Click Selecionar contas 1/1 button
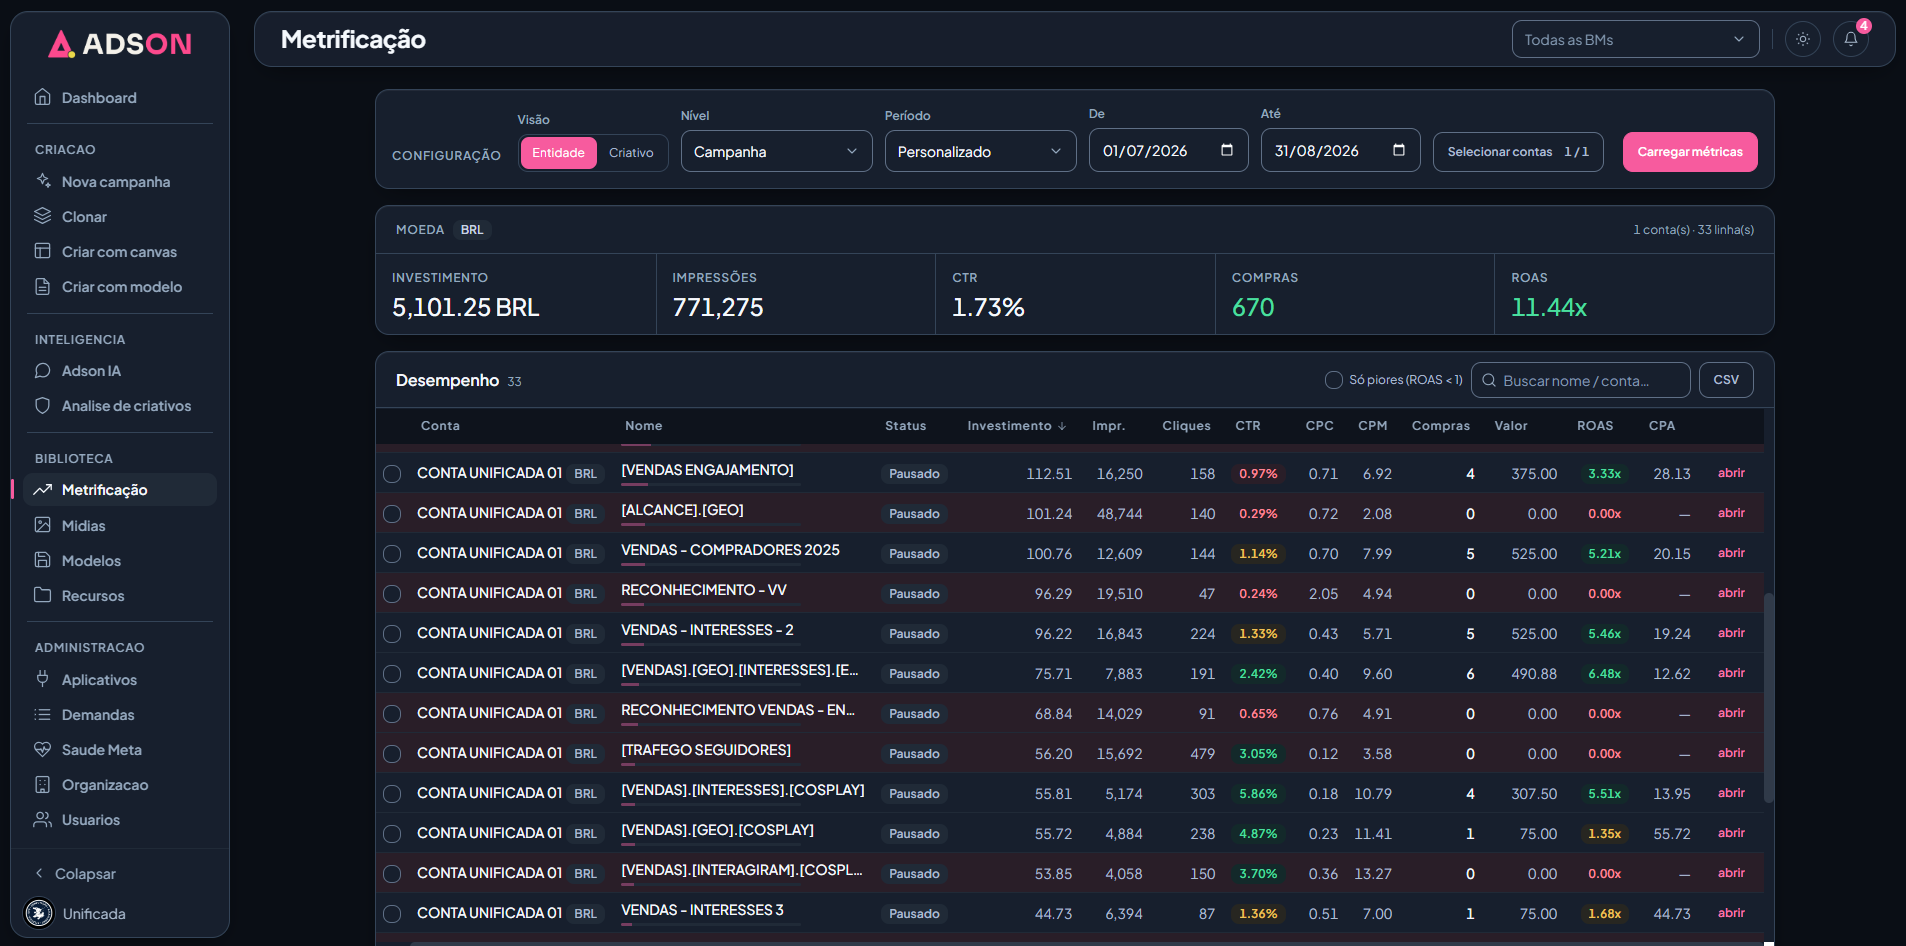The height and width of the screenshot is (946, 1906). [x=1518, y=152]
